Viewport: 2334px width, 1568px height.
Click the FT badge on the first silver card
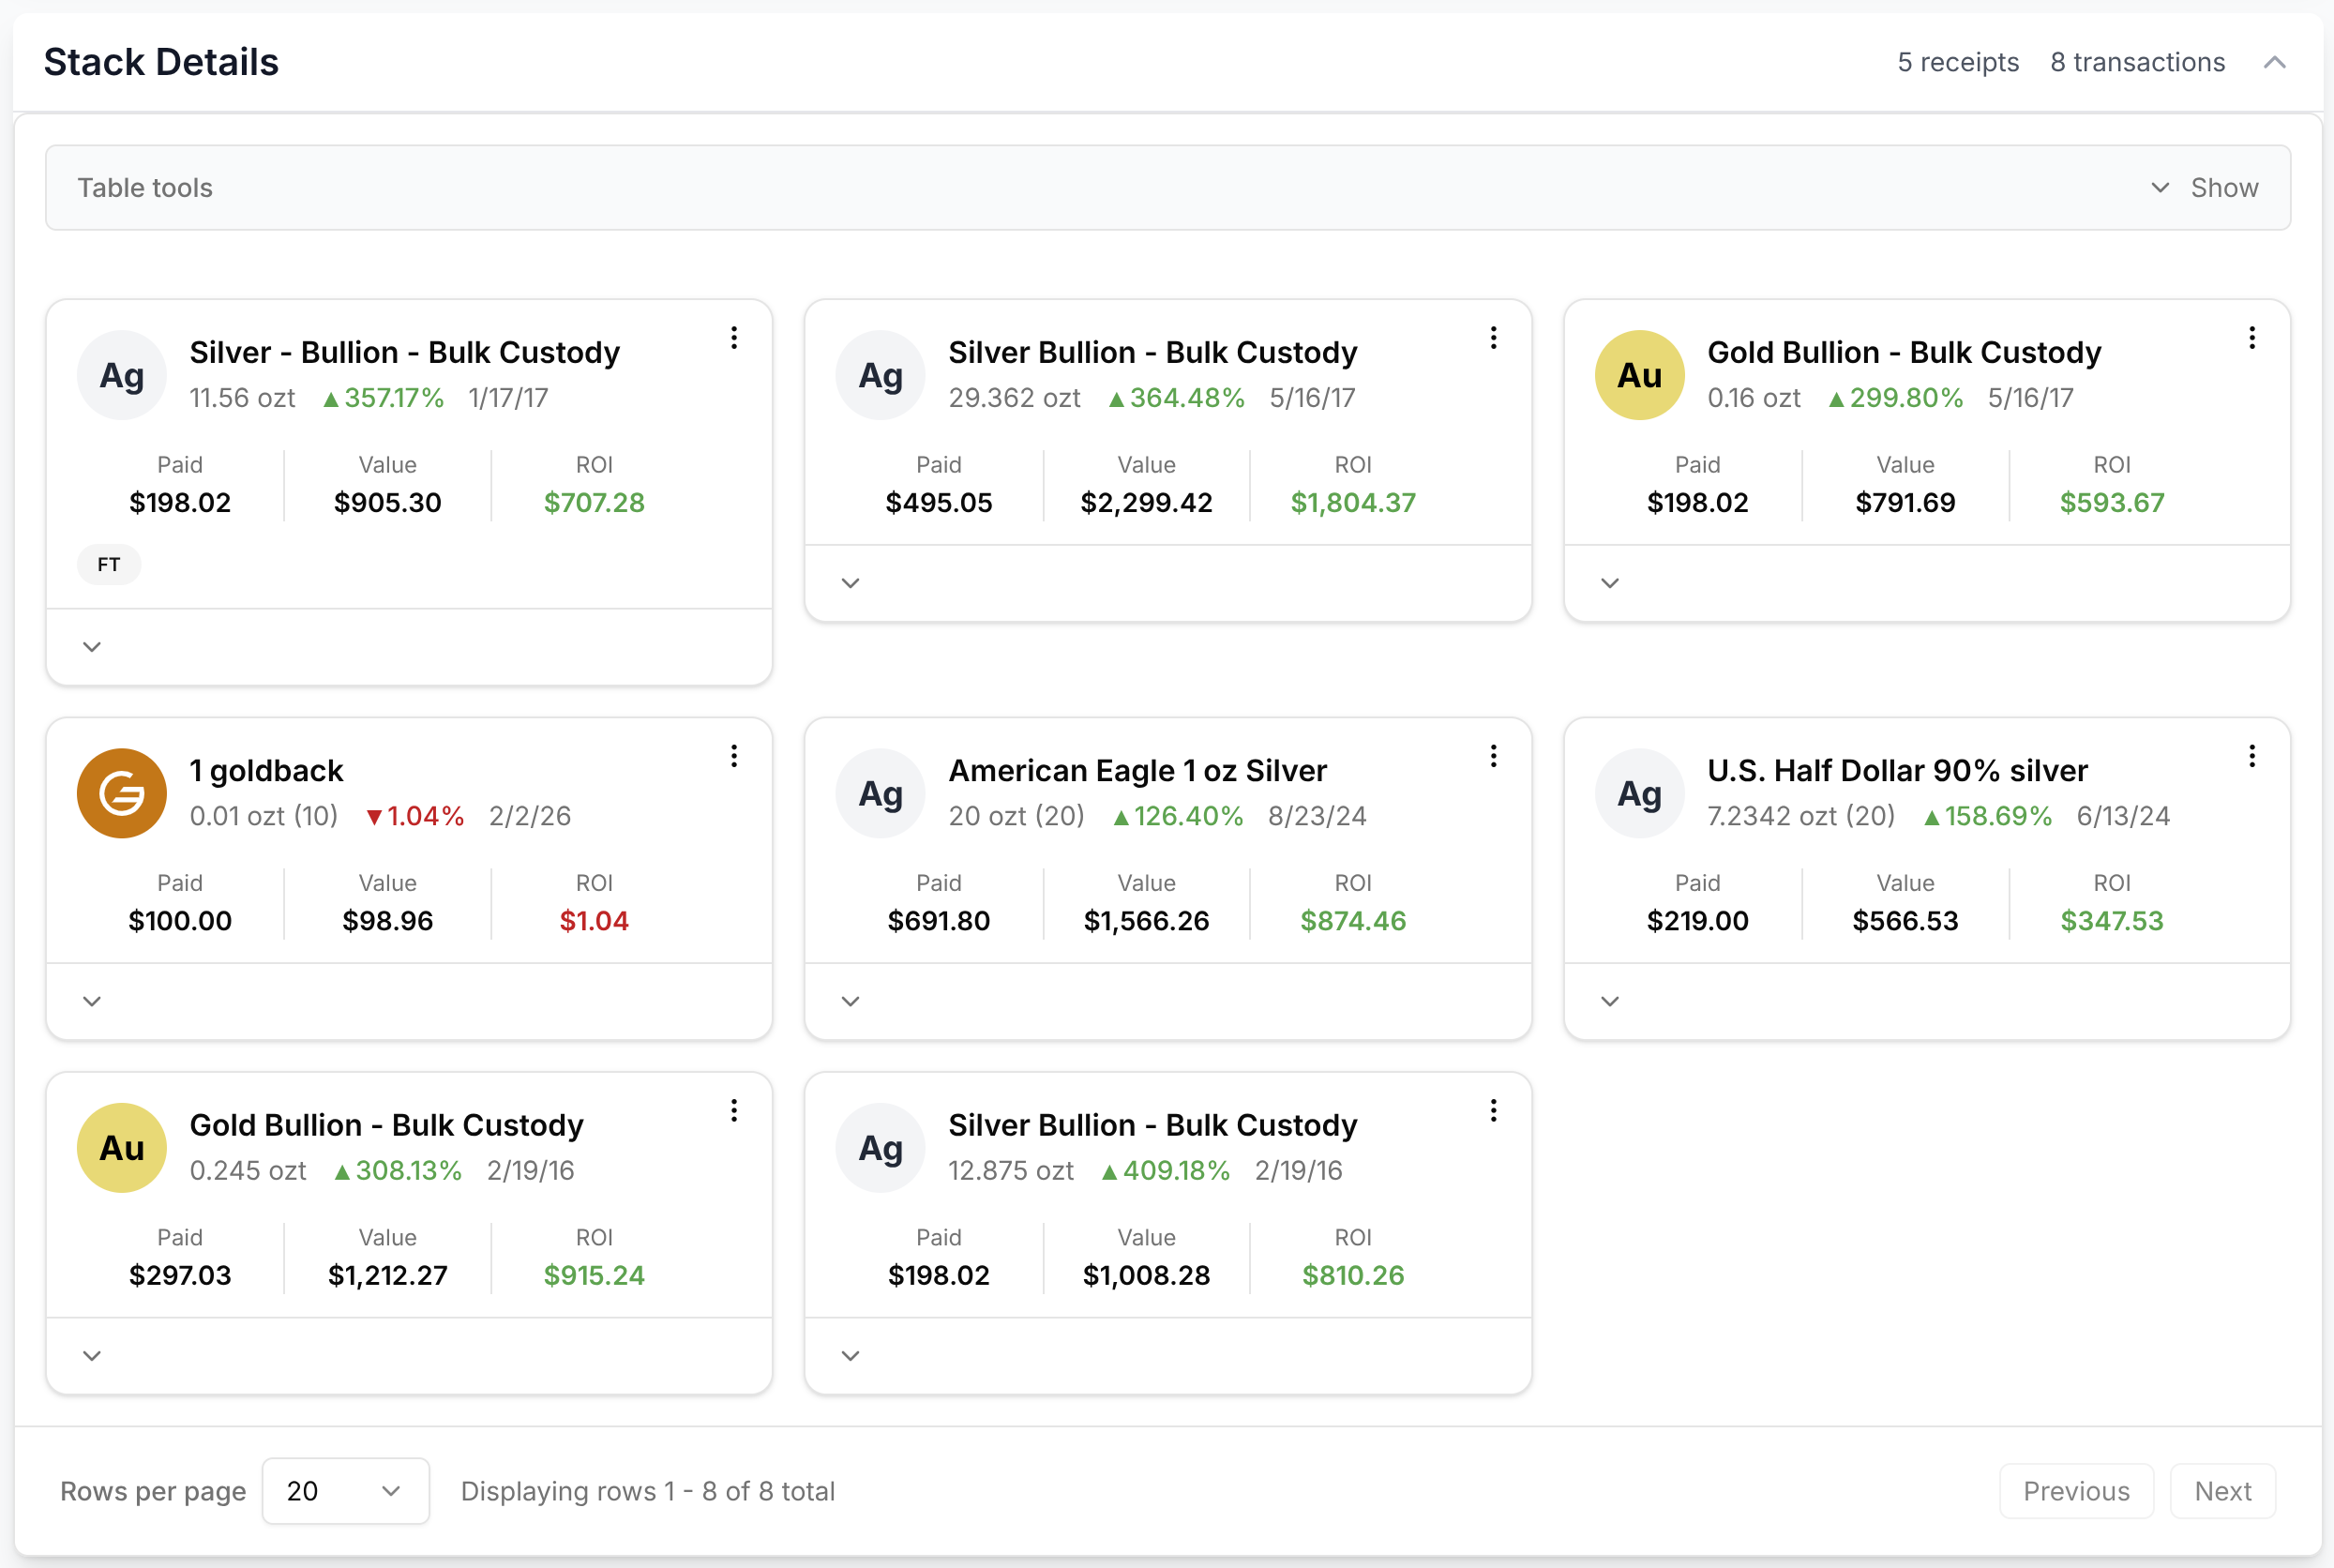pos(108,564)
